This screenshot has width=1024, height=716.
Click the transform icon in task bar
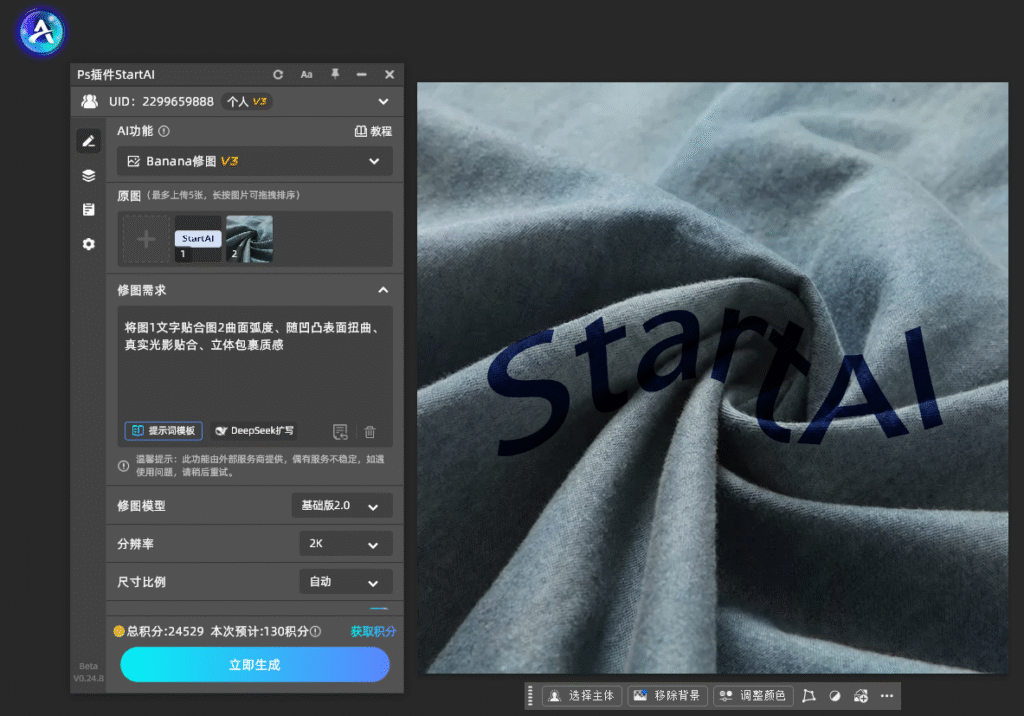tap(809, 696)
